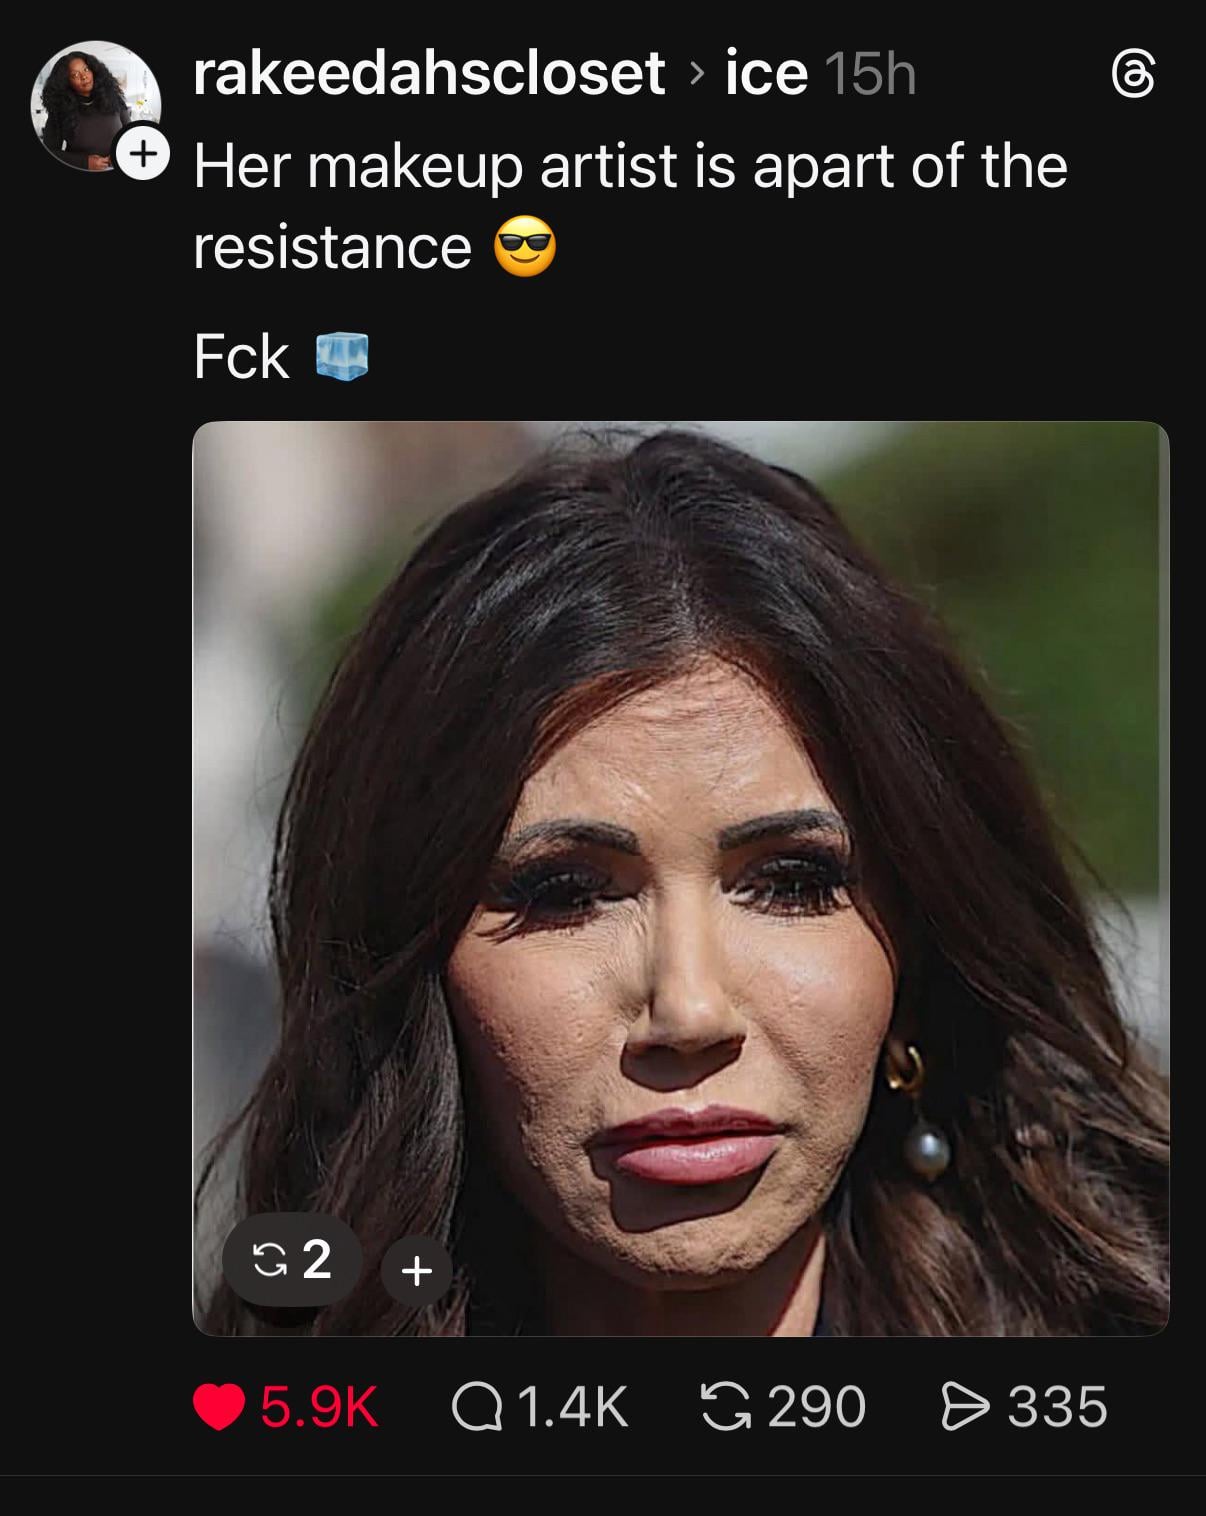Tap the repost pill showing 2 on the photo
1206x1516 pixels.
pyautogui.click(x=292, y=1260)
